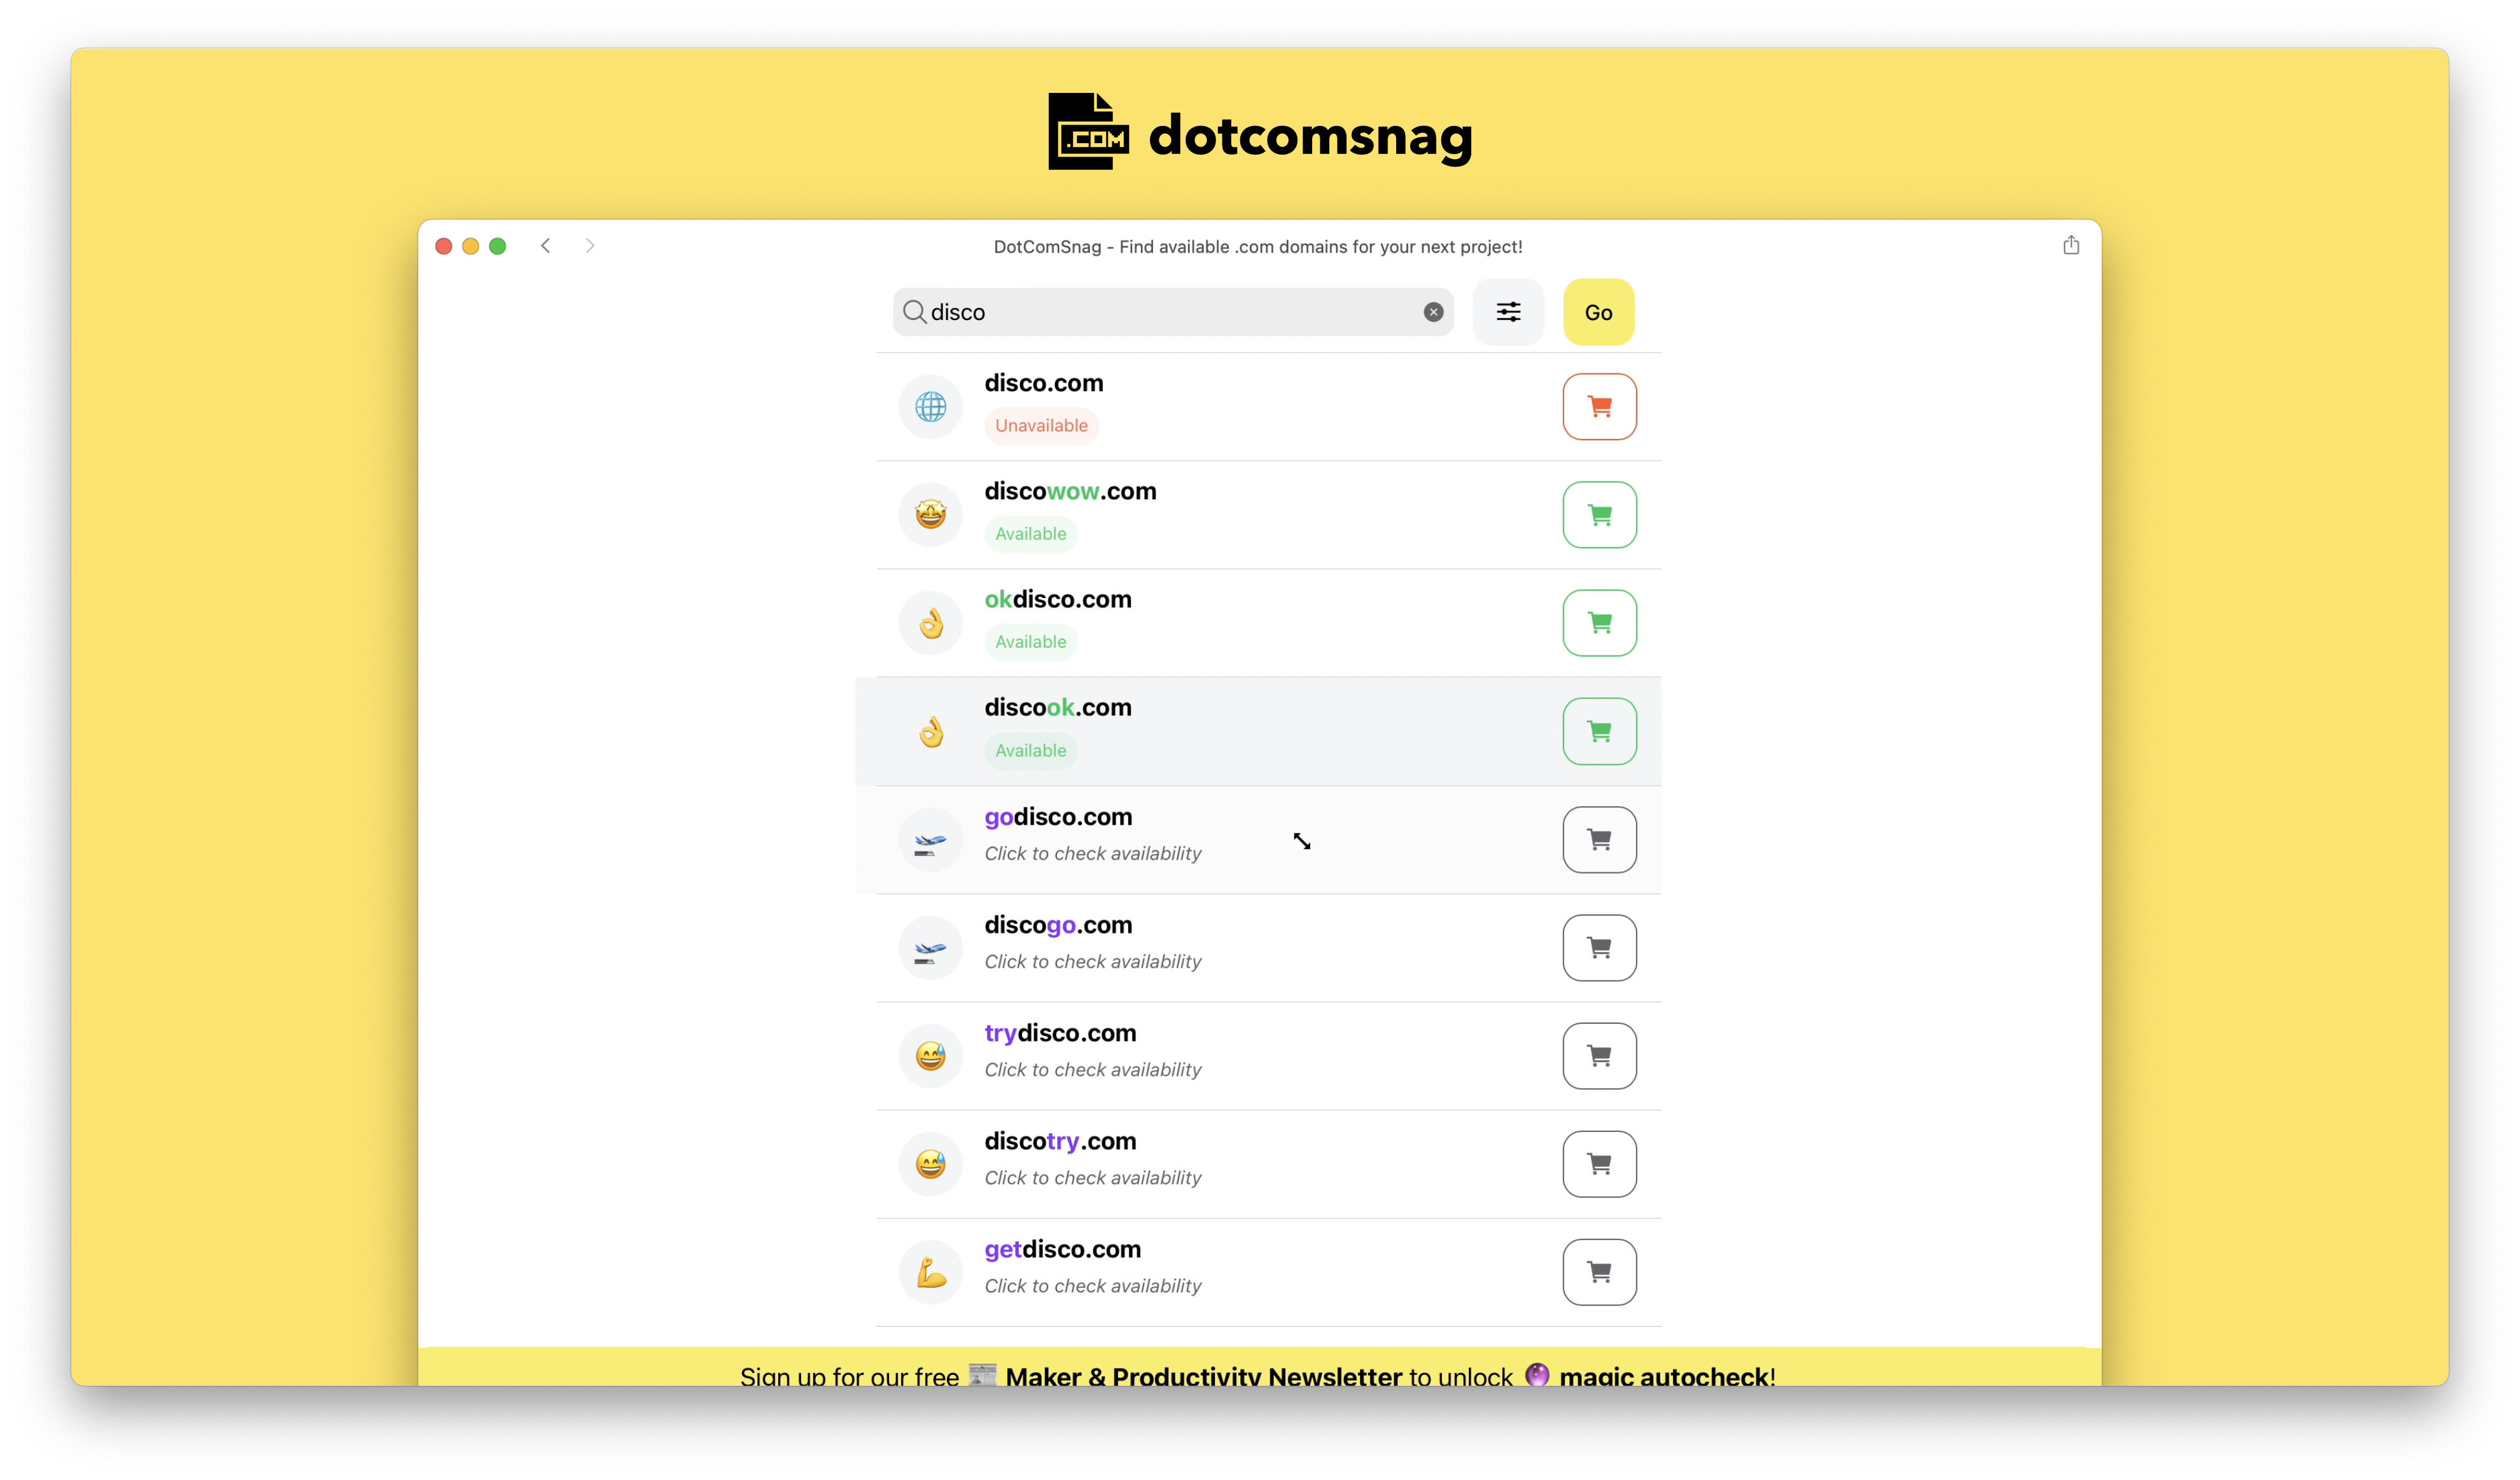Click the airplane icon beside discogo.com

[930, 948]
